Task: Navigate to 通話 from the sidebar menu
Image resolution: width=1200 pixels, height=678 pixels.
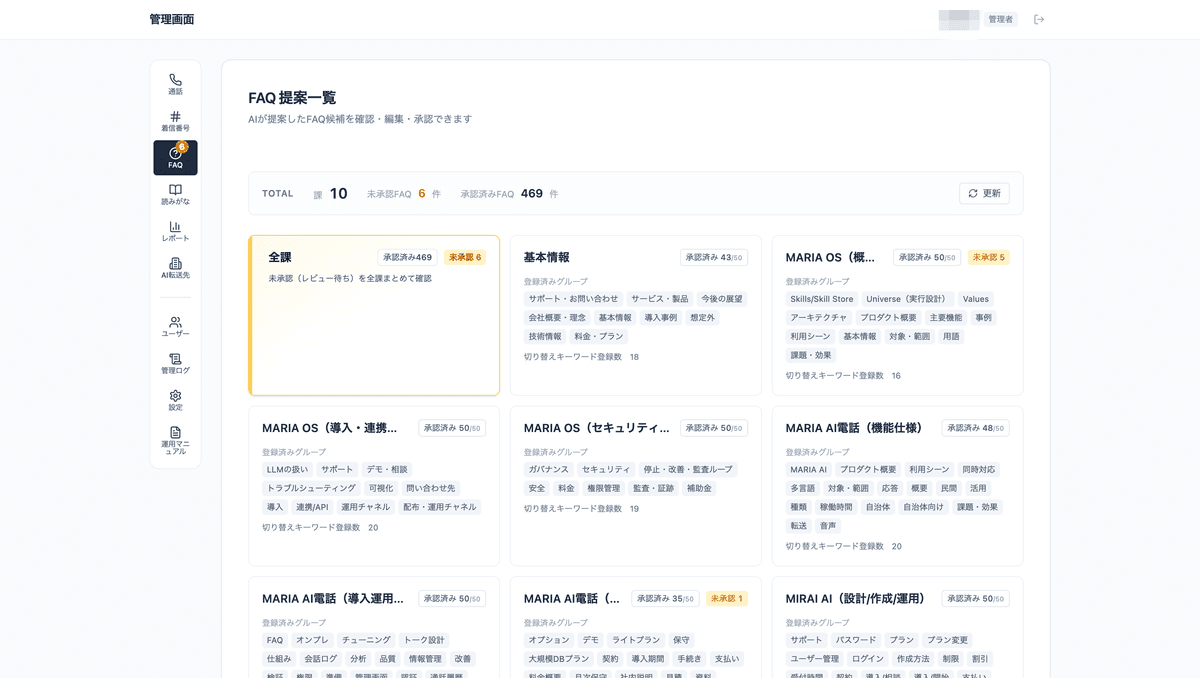Action: 175,84
